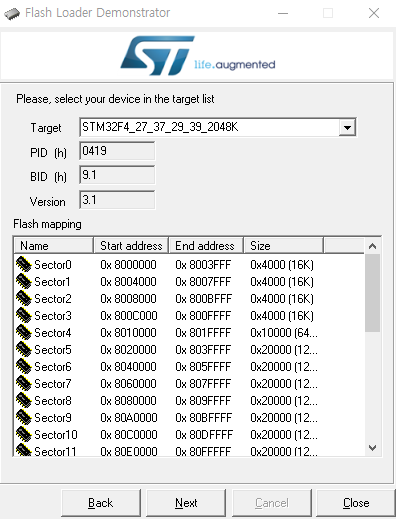
Task: Sort by the End address column header
Action: pyautogui.click(x=206, y=246)
